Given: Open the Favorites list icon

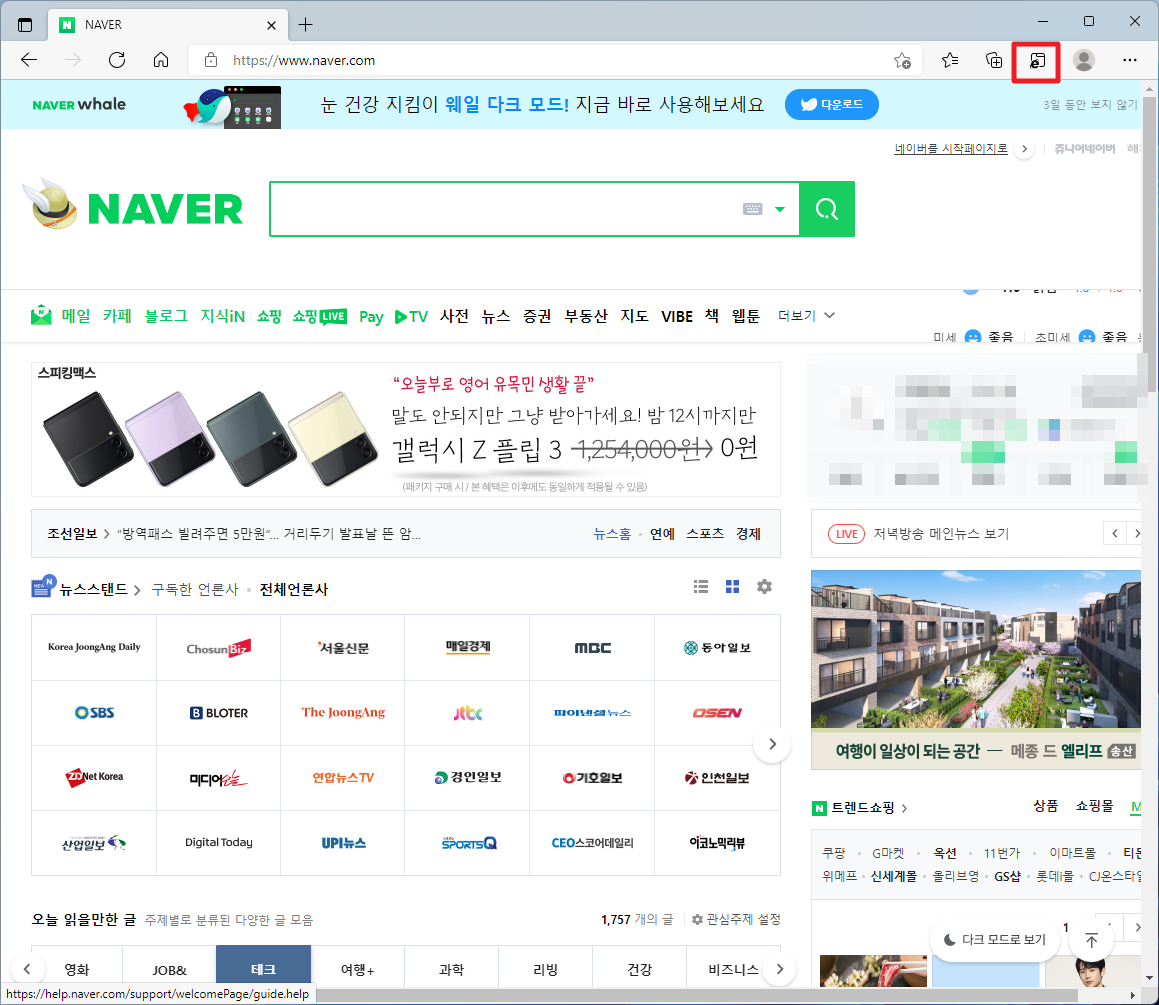Looking at the screenshot, I should pos(950,61).
